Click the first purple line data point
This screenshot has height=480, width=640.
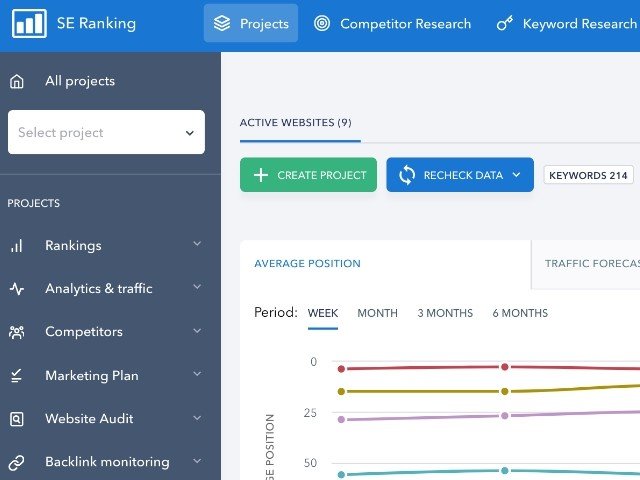(x=341, y=419)
